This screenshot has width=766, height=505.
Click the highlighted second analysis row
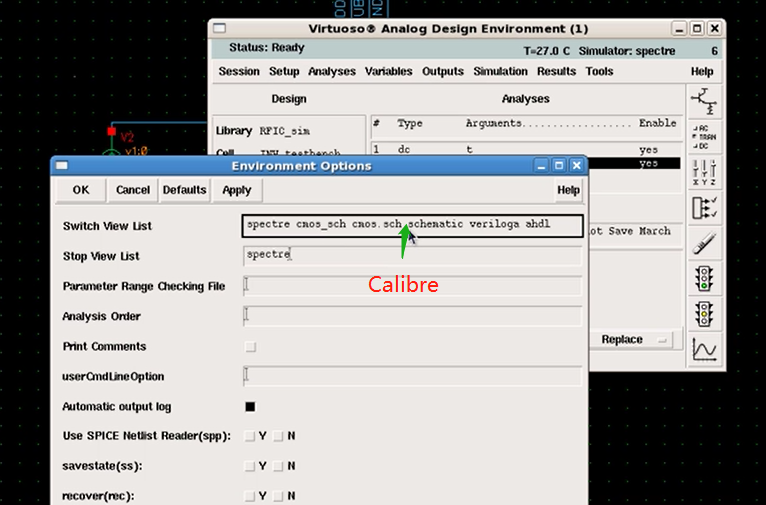point(634,163)
